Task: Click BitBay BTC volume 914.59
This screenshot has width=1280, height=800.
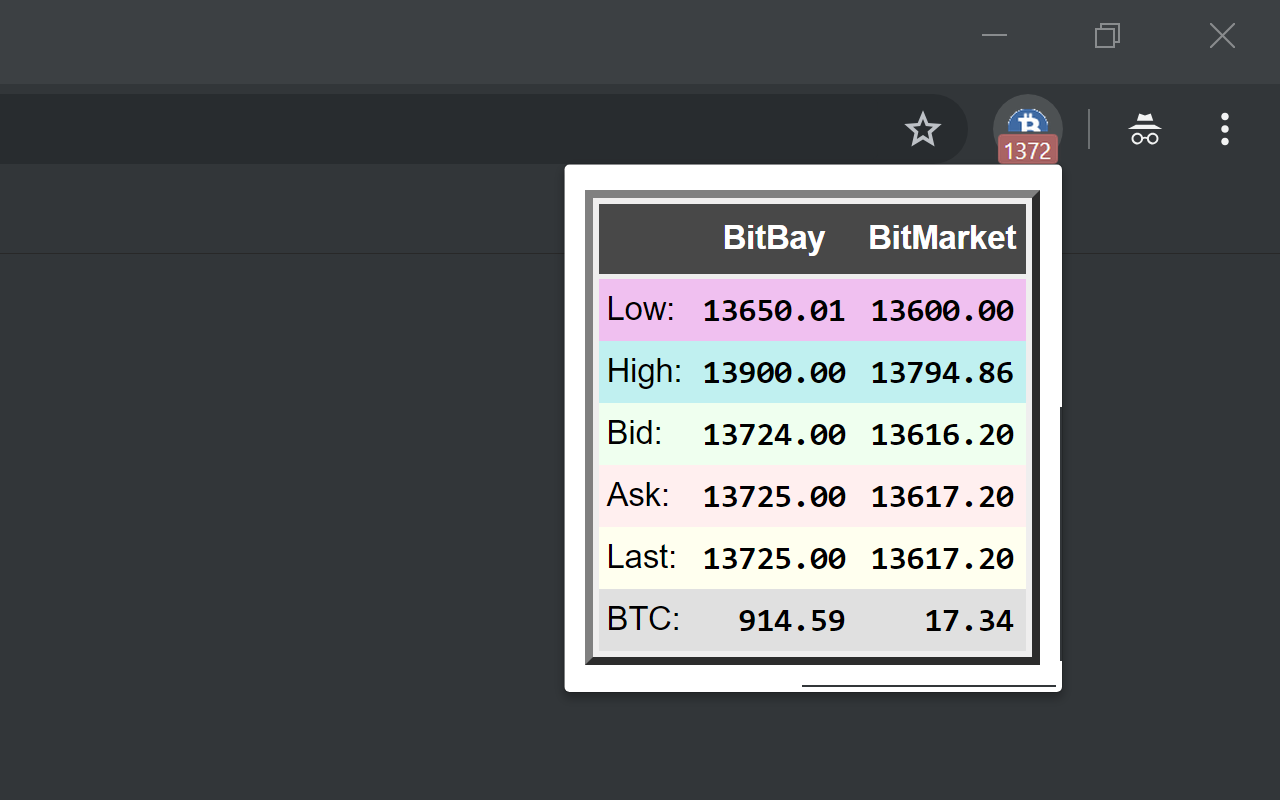Action: point(792,621)
